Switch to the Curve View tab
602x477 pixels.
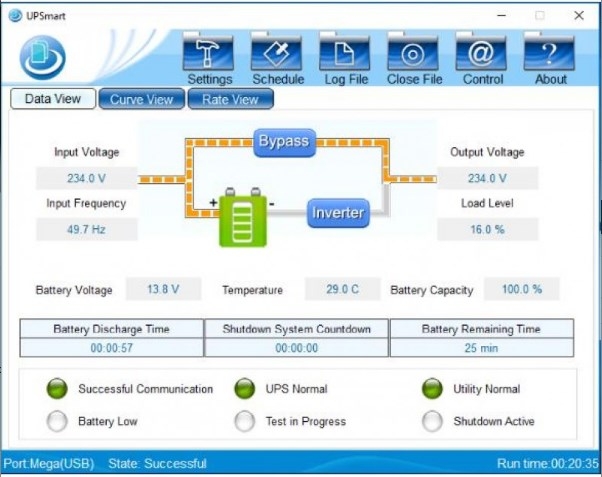click(x=141, y=99)
